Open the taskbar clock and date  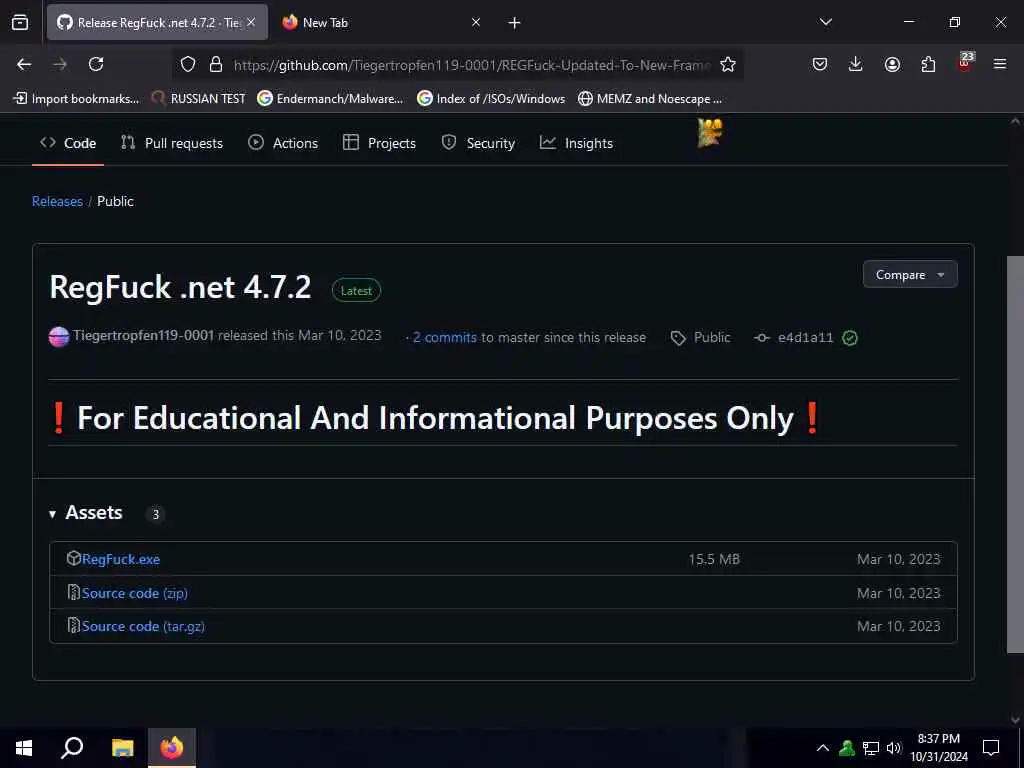tap(938, 748)
